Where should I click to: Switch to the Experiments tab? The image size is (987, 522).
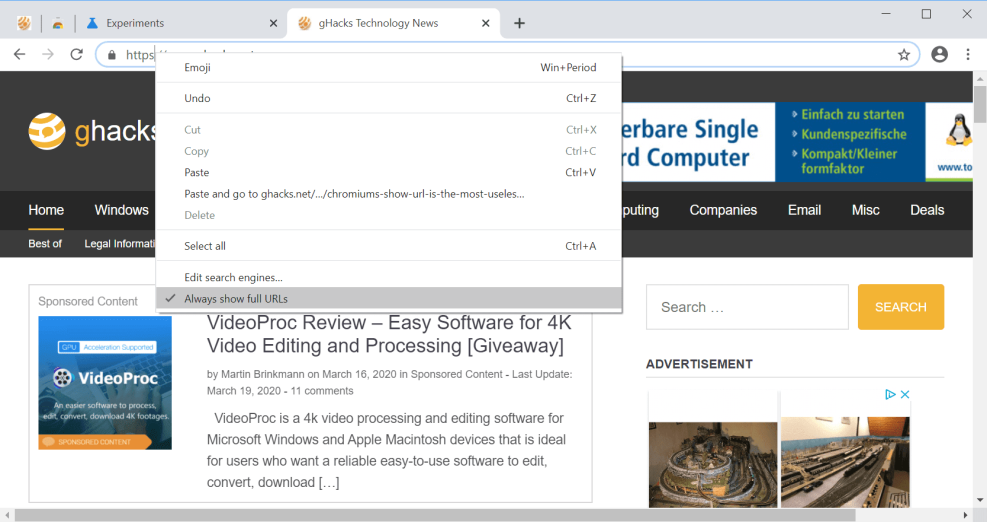point(183,23)
